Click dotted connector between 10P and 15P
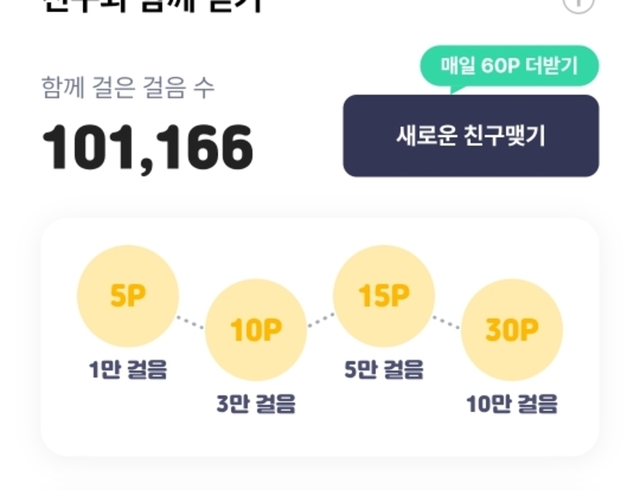The width and height of the screenshot is (640, 490). tap(320, 318)
